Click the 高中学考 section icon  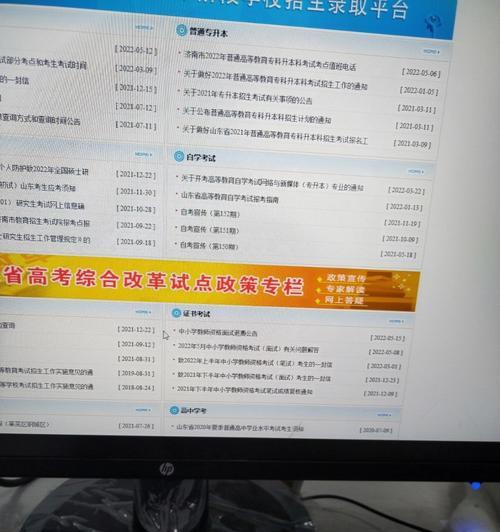pos(174,410)
